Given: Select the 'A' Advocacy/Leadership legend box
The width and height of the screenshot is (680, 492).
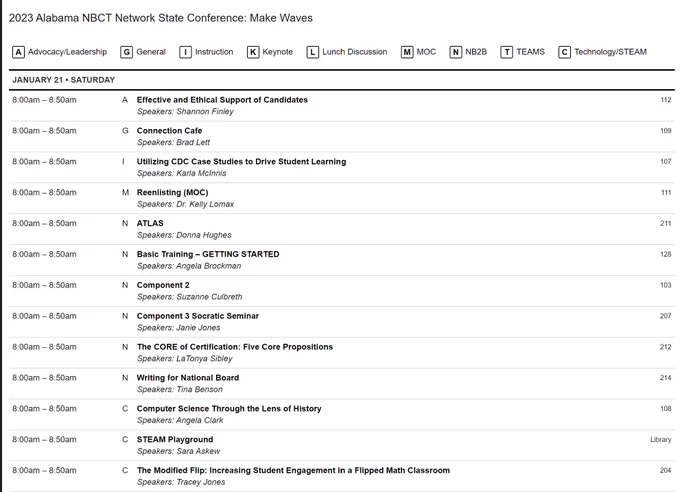Looking at the screenshot, I should tap(18, 52).
